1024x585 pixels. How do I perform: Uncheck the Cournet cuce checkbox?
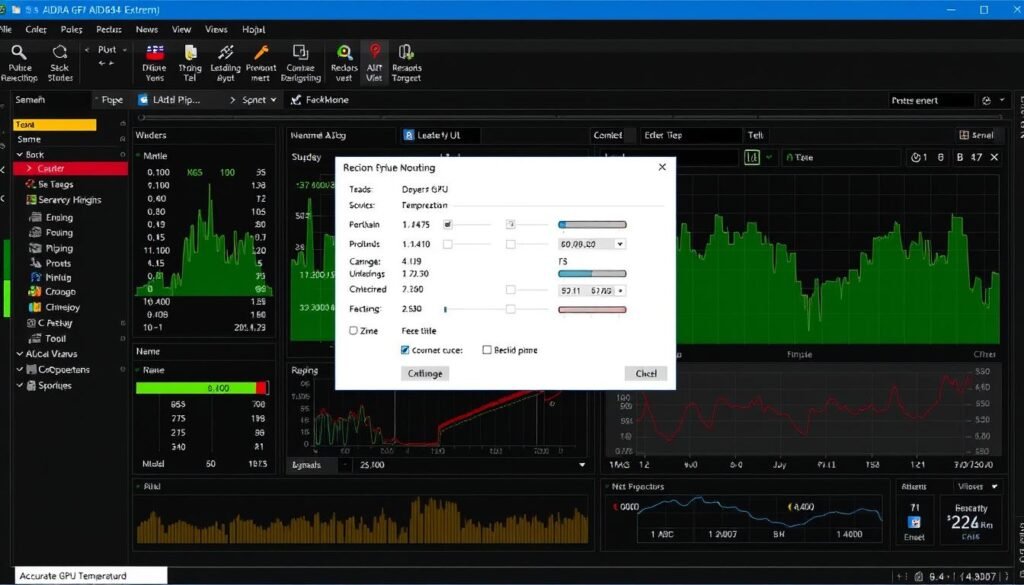coord(403,349)
